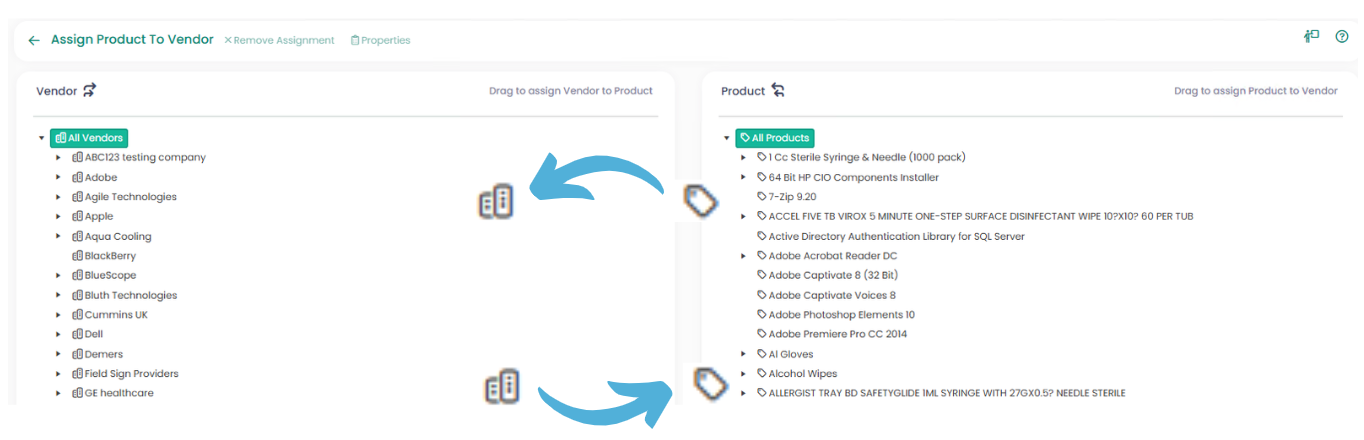Expand the Apple vendor node
The width and height of the screenshot is (1364, 440).
(59, 216)
